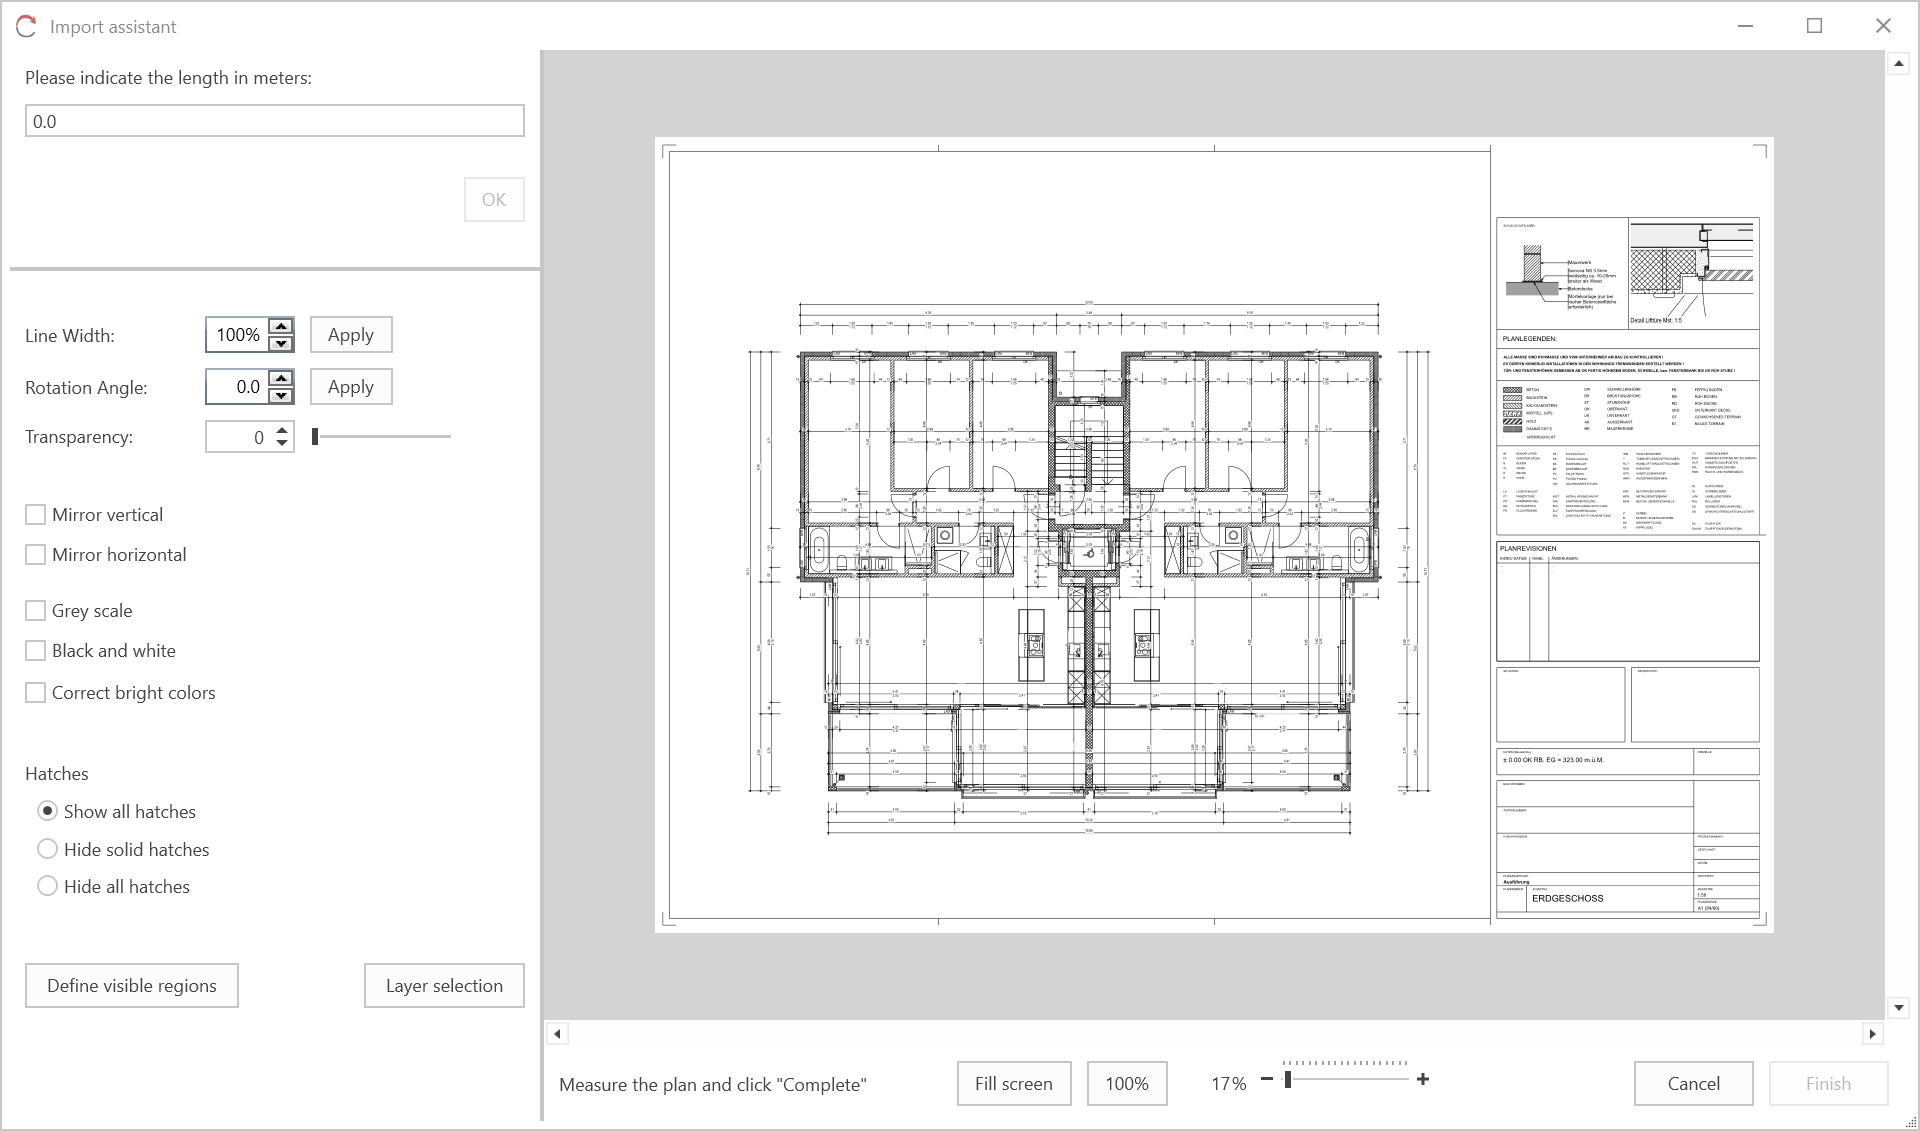
Task: Decrease Line Width with down arrow
Action: point(282,343)
